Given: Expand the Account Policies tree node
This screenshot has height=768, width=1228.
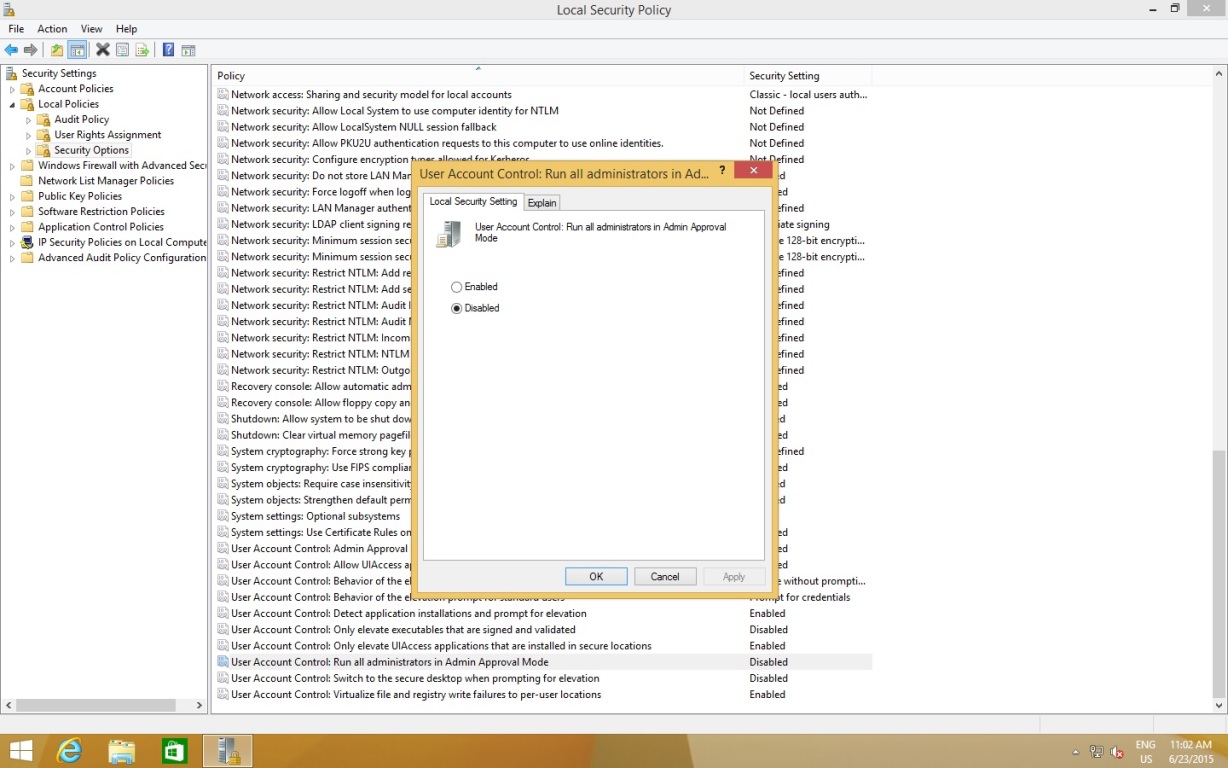Looking at the screenshot, I should 12,89.
